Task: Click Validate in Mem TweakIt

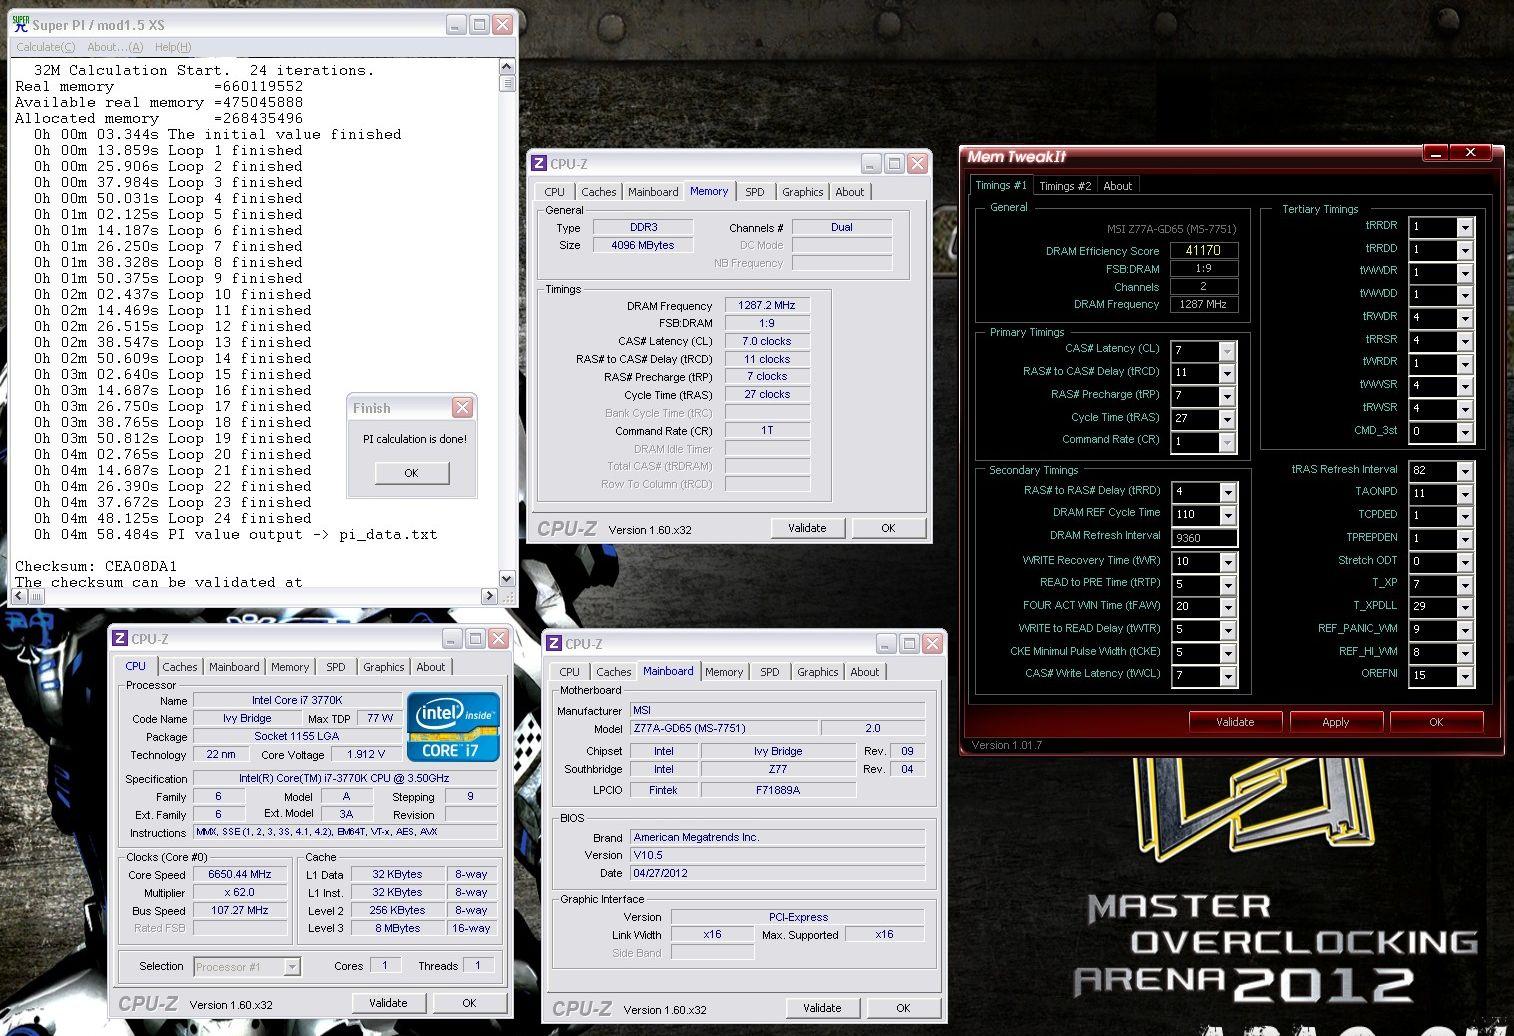Action: (x=1235, y=722)
